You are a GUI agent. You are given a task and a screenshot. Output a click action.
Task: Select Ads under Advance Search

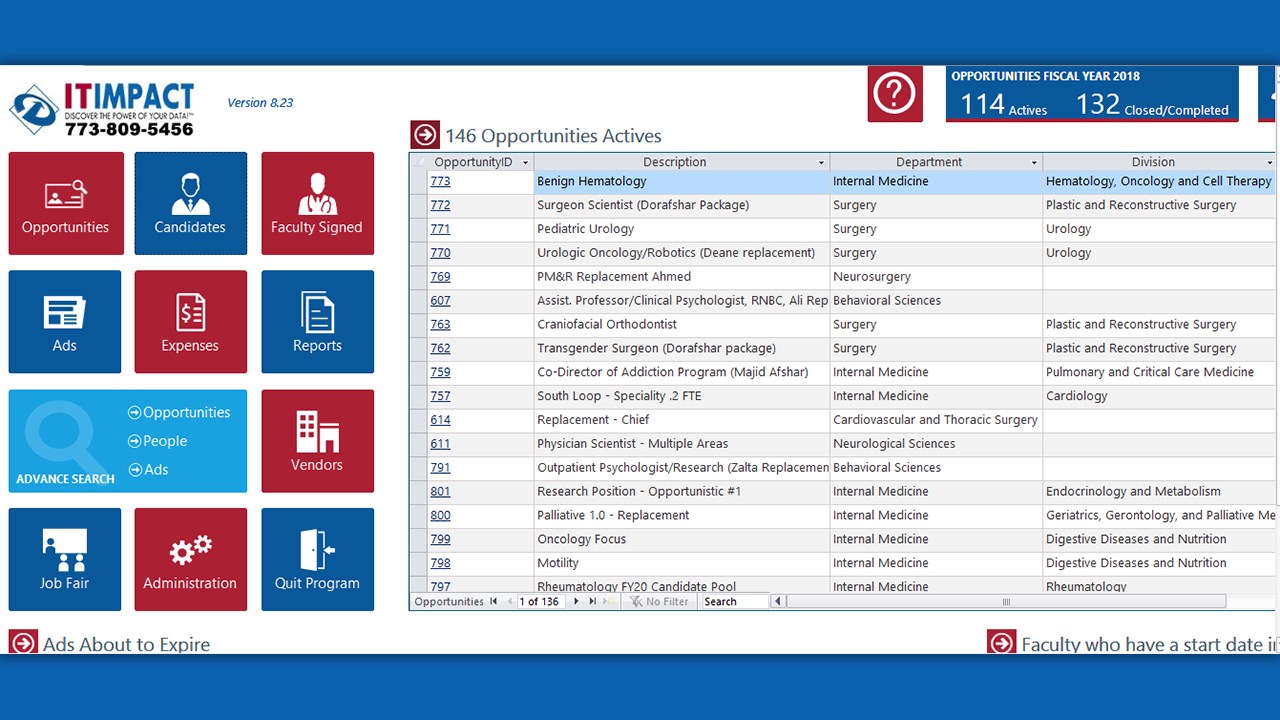click(x=148, y=469)
